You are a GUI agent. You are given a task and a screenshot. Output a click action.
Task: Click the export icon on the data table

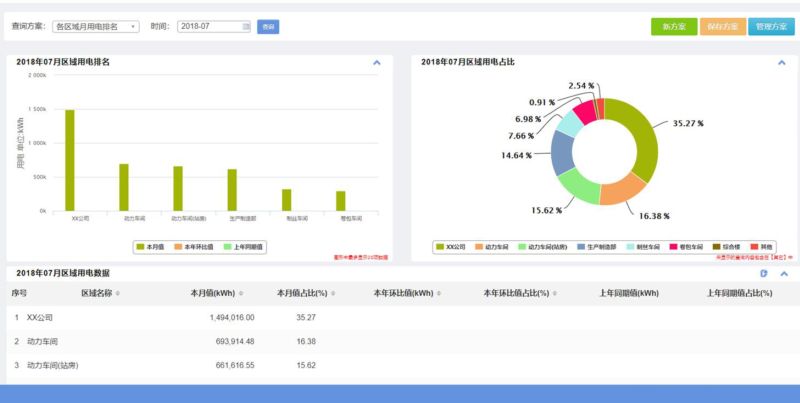[764, 273]
